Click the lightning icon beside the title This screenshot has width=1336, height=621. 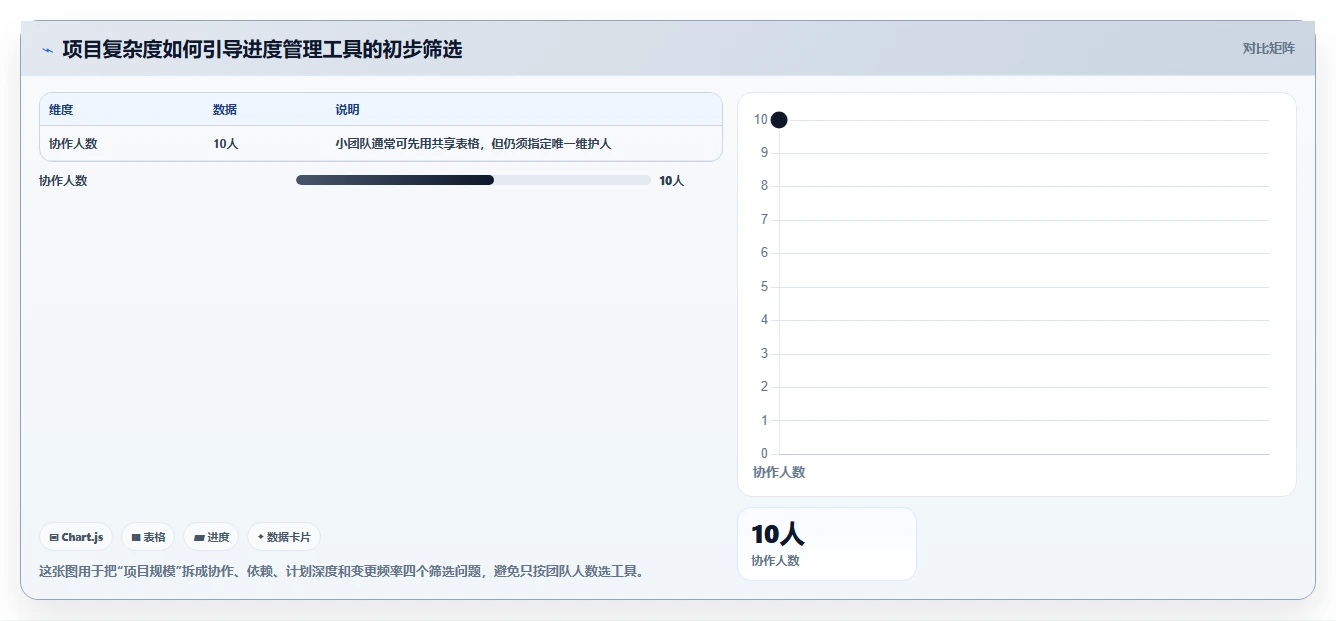pos(48,50)
